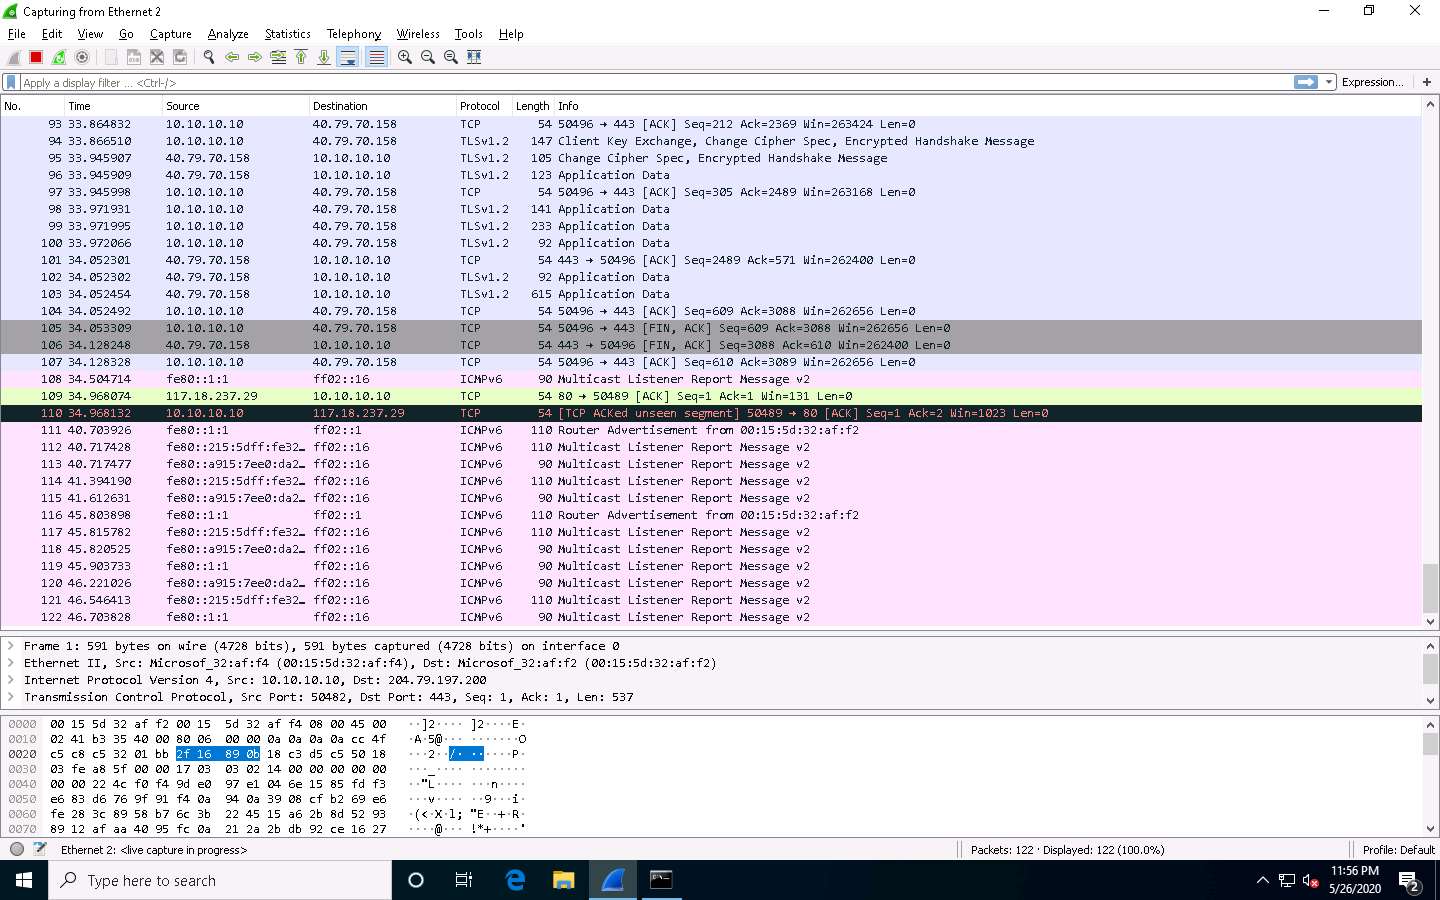This screenshot has width=1440, height=900.
Task: Click the display filter bookmark icon
Action: click(11, 83)
